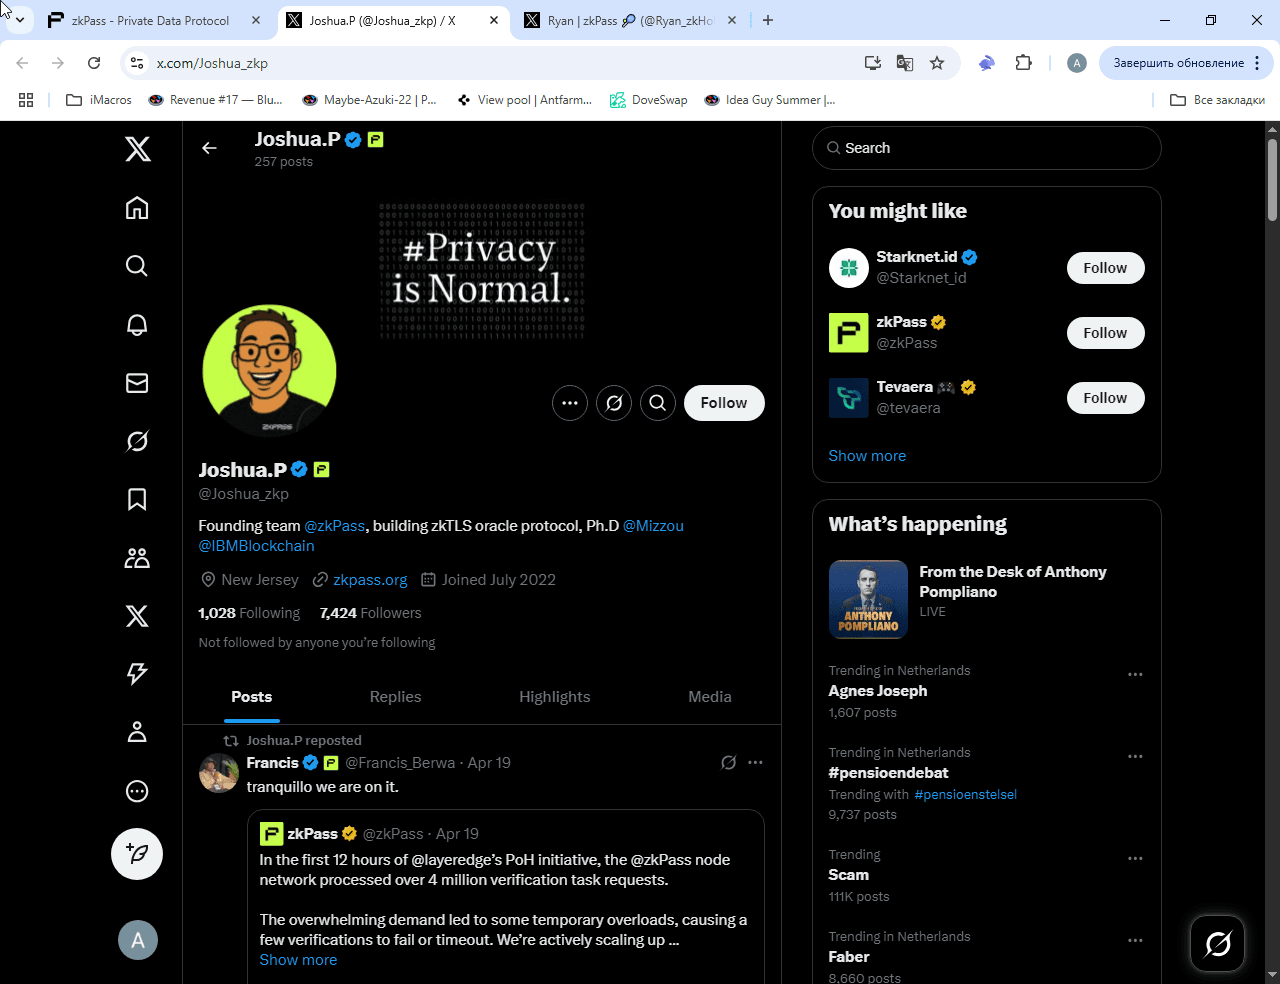Click @IBMBlockchain mention in bio
Image resolution: width=1280 pixels, height=984 pixels.
tap(256, 546)
